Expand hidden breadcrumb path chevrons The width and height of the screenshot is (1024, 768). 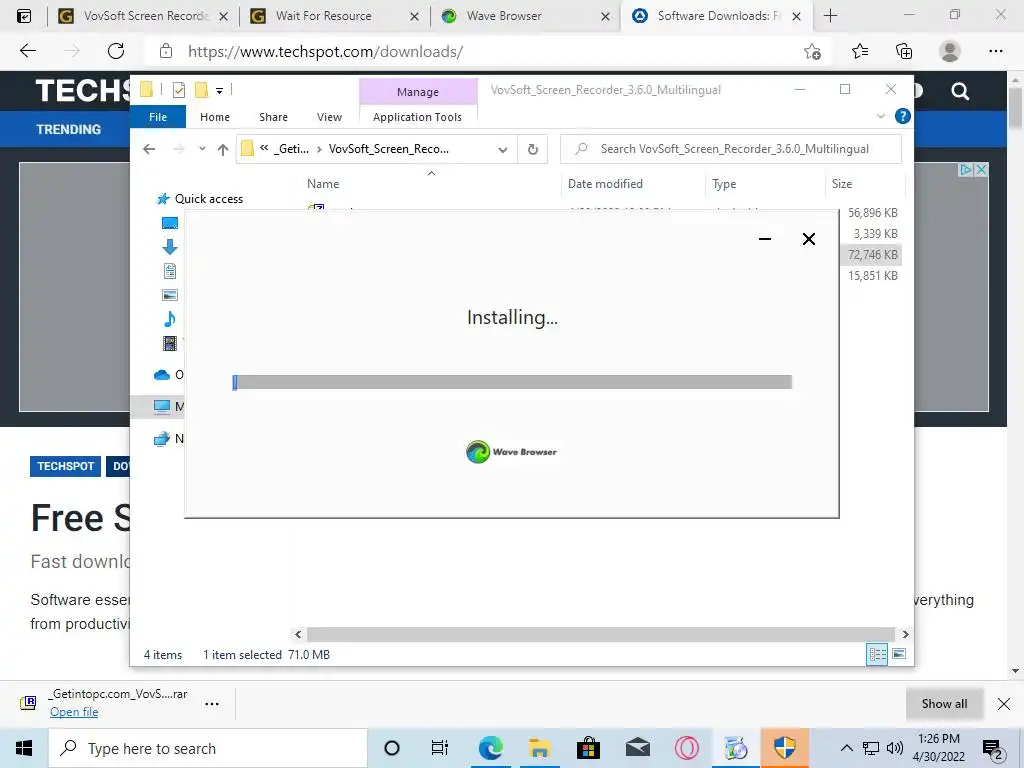(x=264, y=148)
